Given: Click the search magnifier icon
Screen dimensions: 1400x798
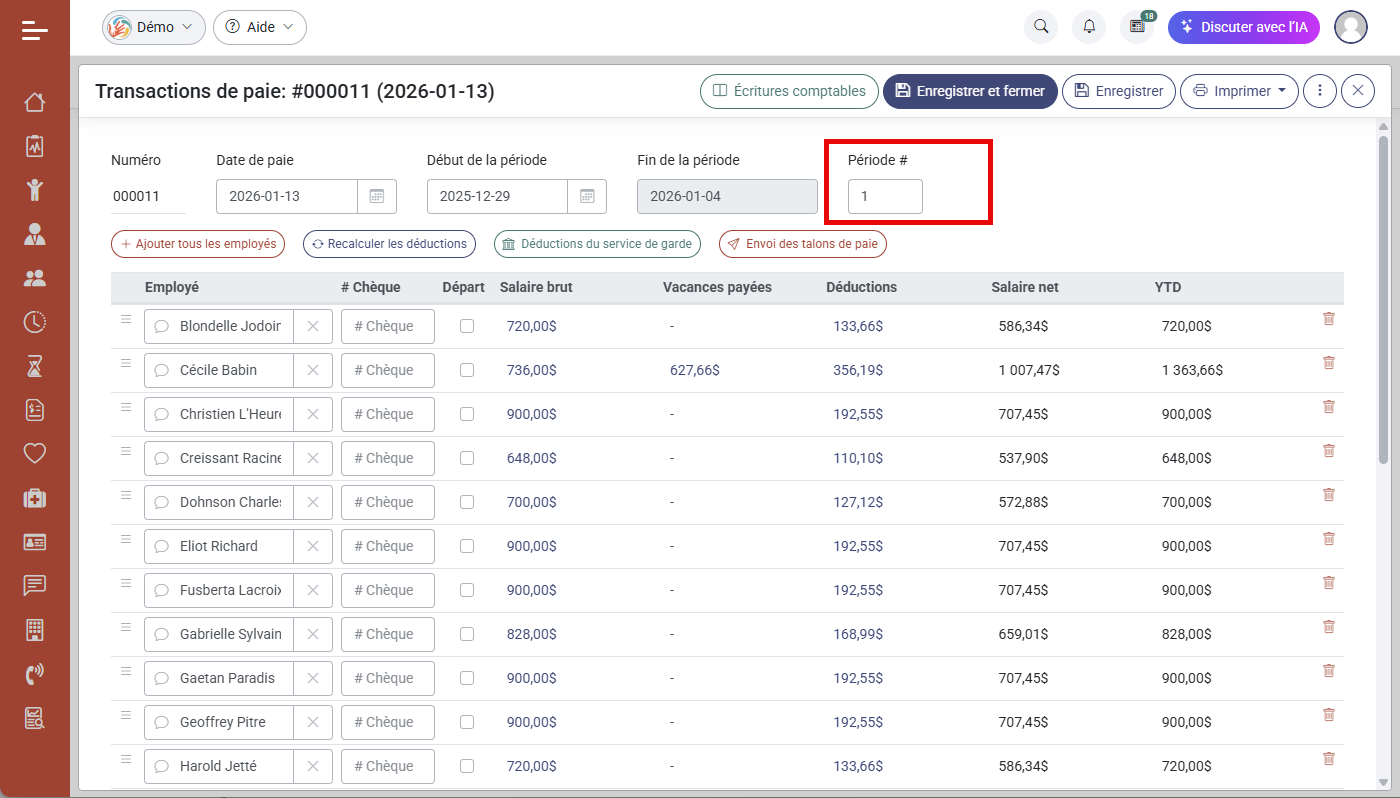Looking at the screenshot, I should 1041,27.
